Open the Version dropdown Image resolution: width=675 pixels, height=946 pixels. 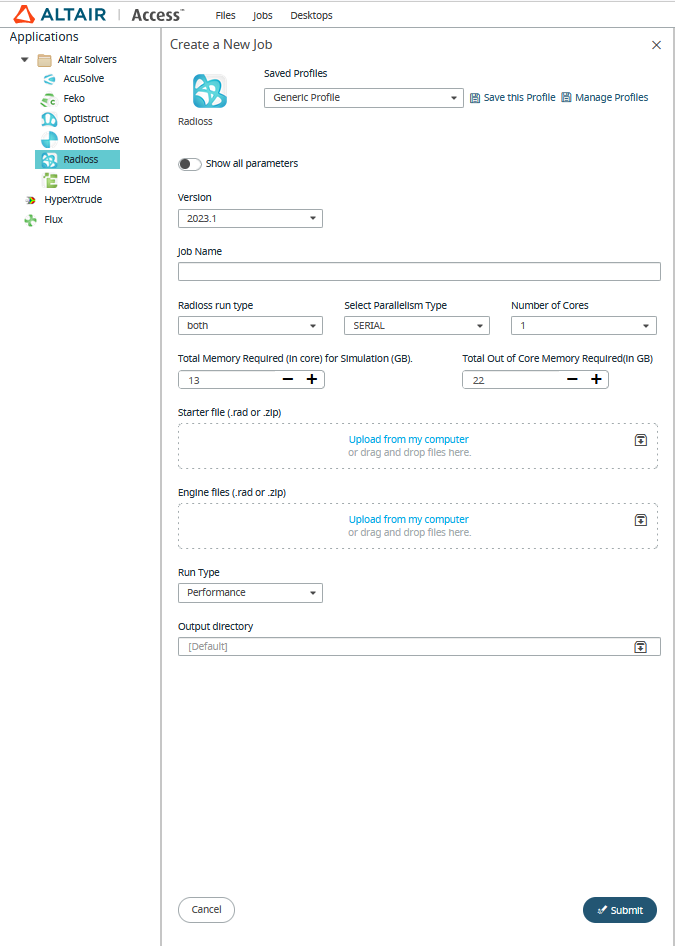tap(312, 218)
